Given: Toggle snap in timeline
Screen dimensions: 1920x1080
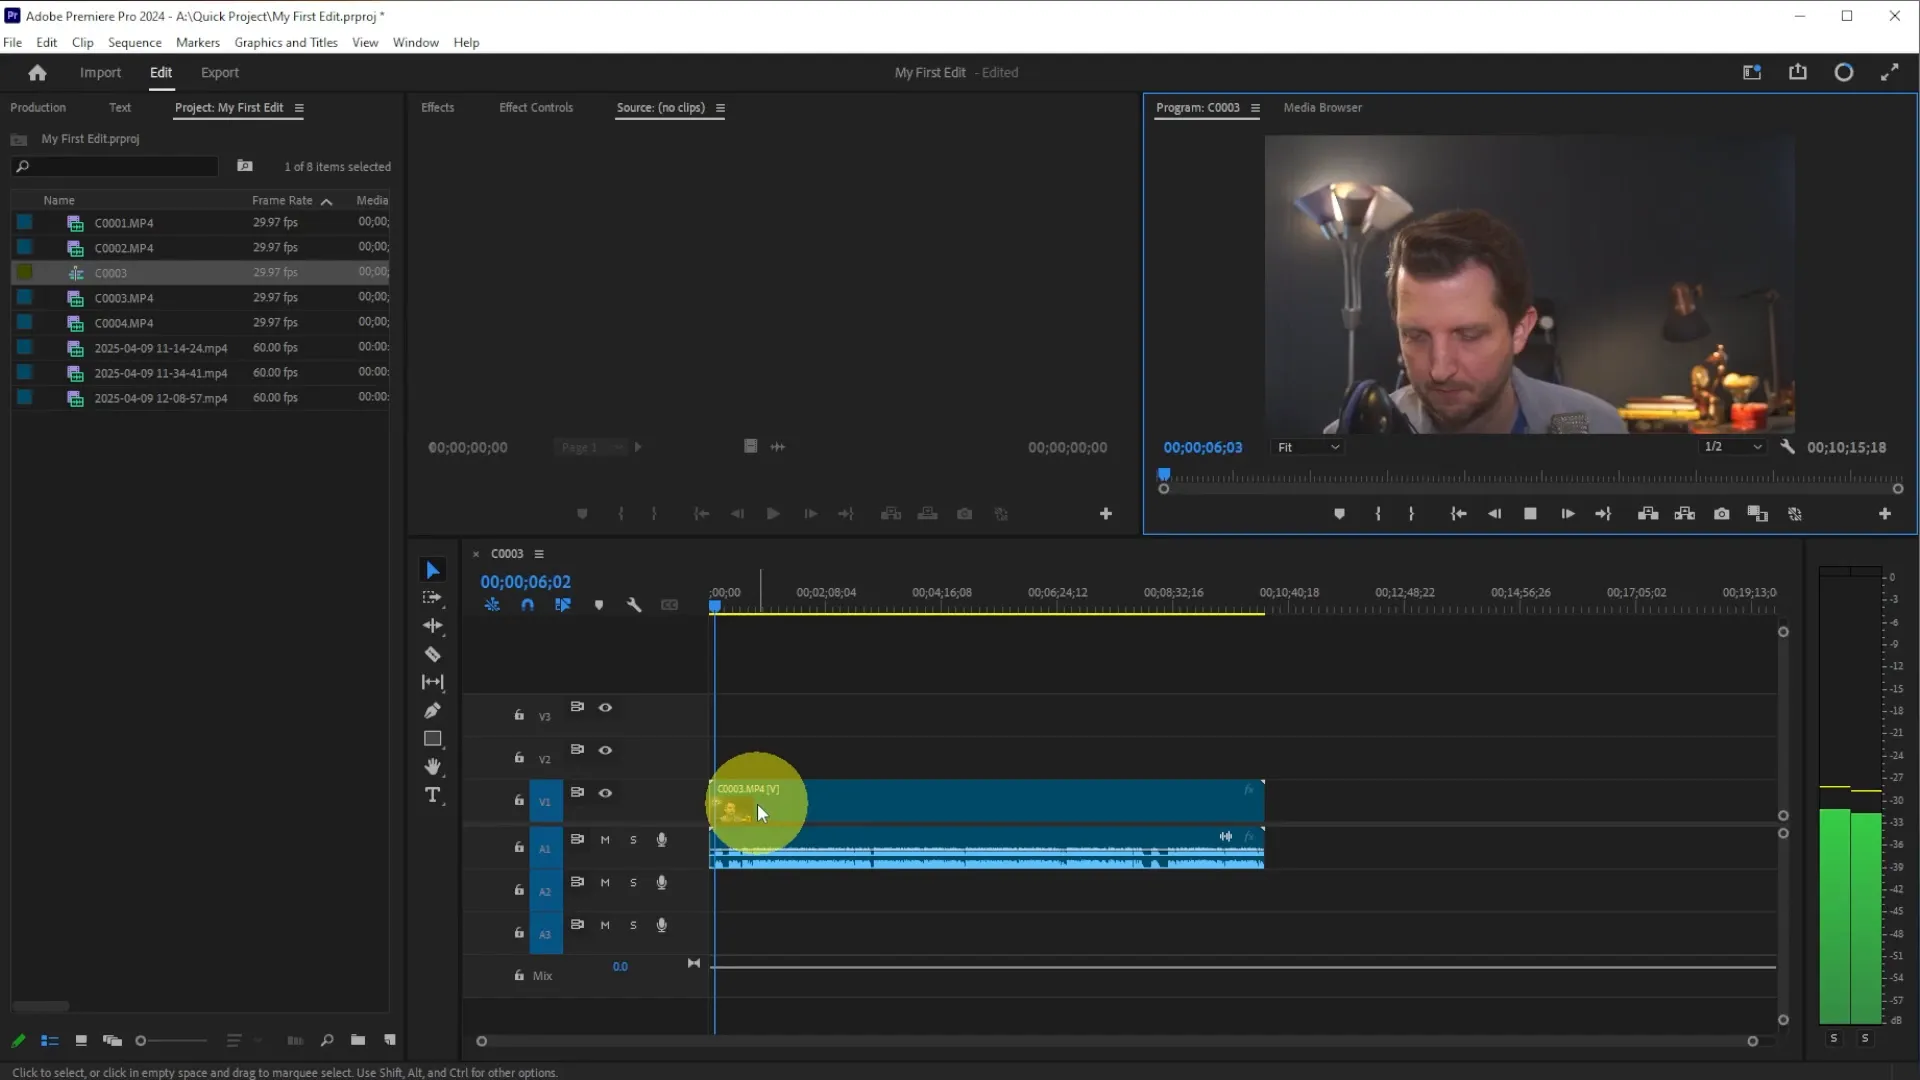Looking at the screenshot, I should [x=527, y=605].
